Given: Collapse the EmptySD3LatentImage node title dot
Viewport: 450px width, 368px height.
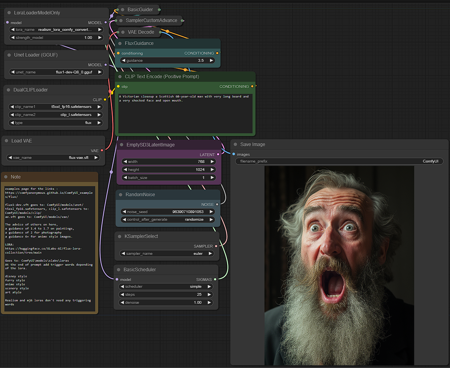Looking at the screenshot, I should pos(122,145).
